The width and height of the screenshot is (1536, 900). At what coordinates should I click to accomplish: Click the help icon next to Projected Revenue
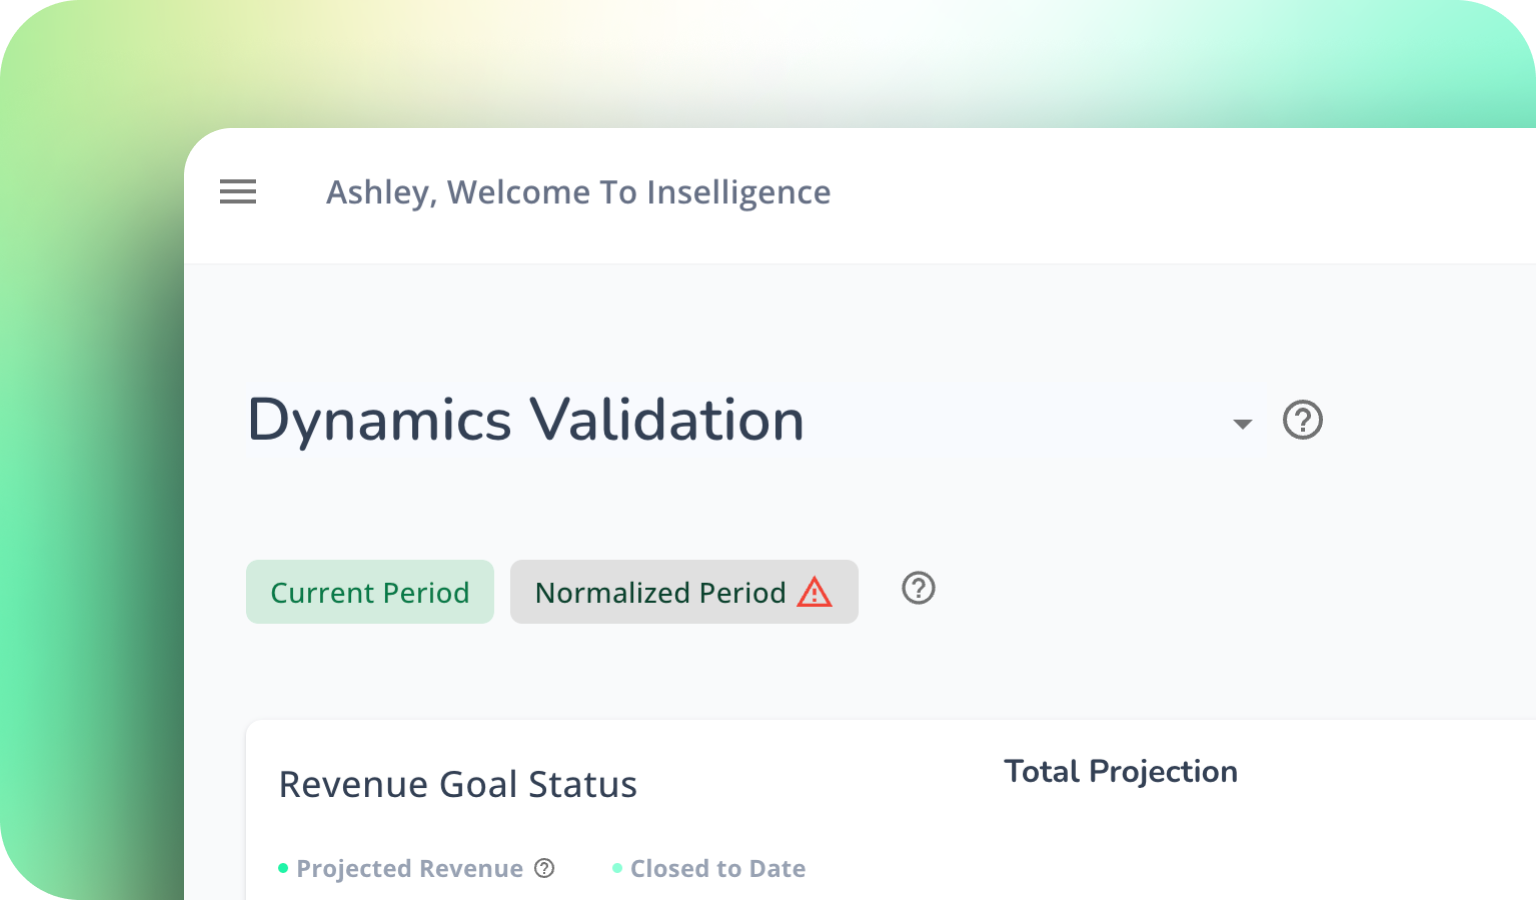click(544, 869)
